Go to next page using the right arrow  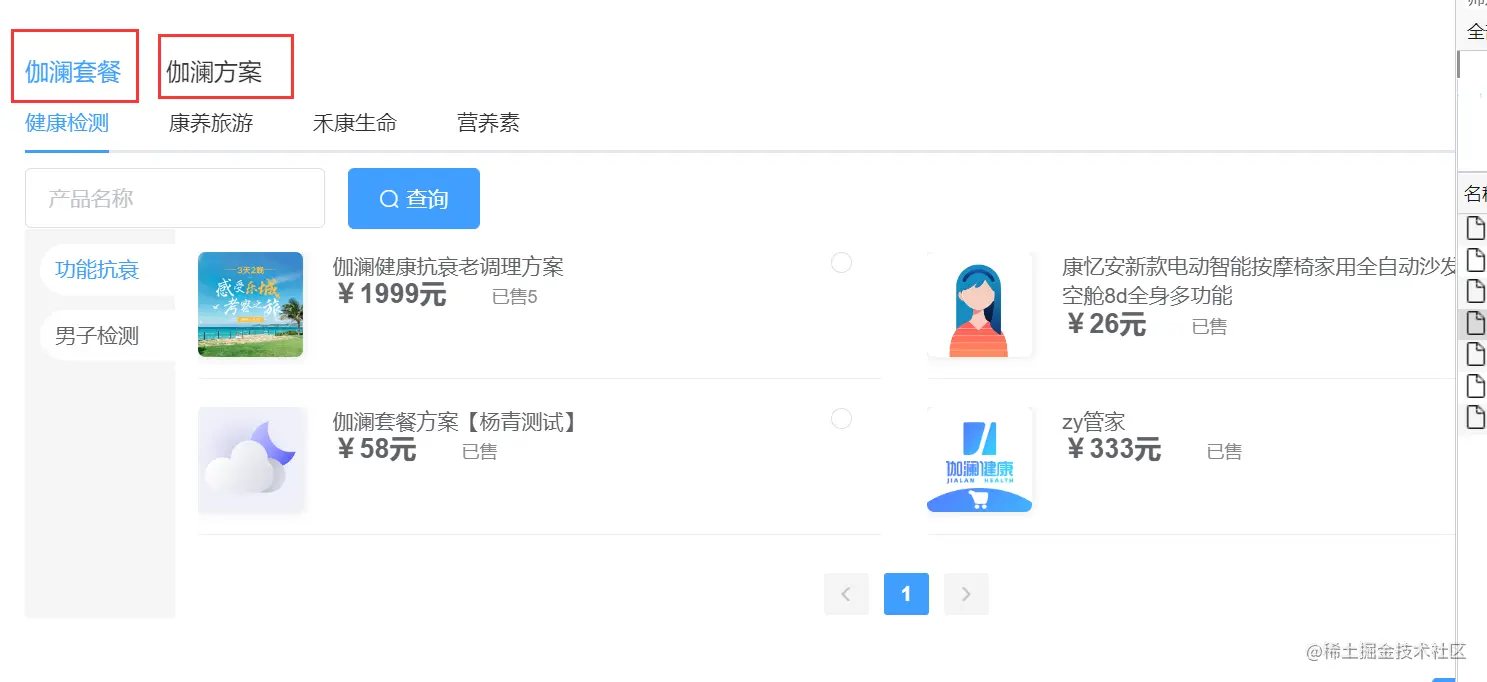click(x=966, y=594)
